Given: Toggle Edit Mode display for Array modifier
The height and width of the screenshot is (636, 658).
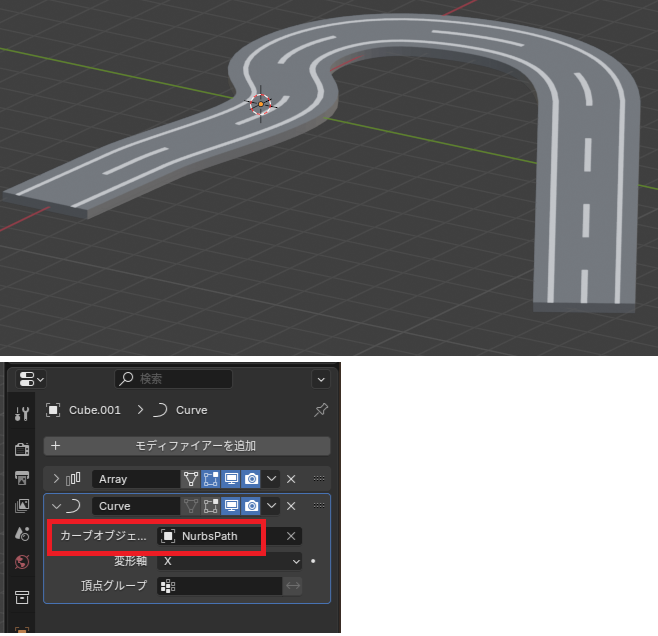Looking at the screenshot, I should click(210, 479).
